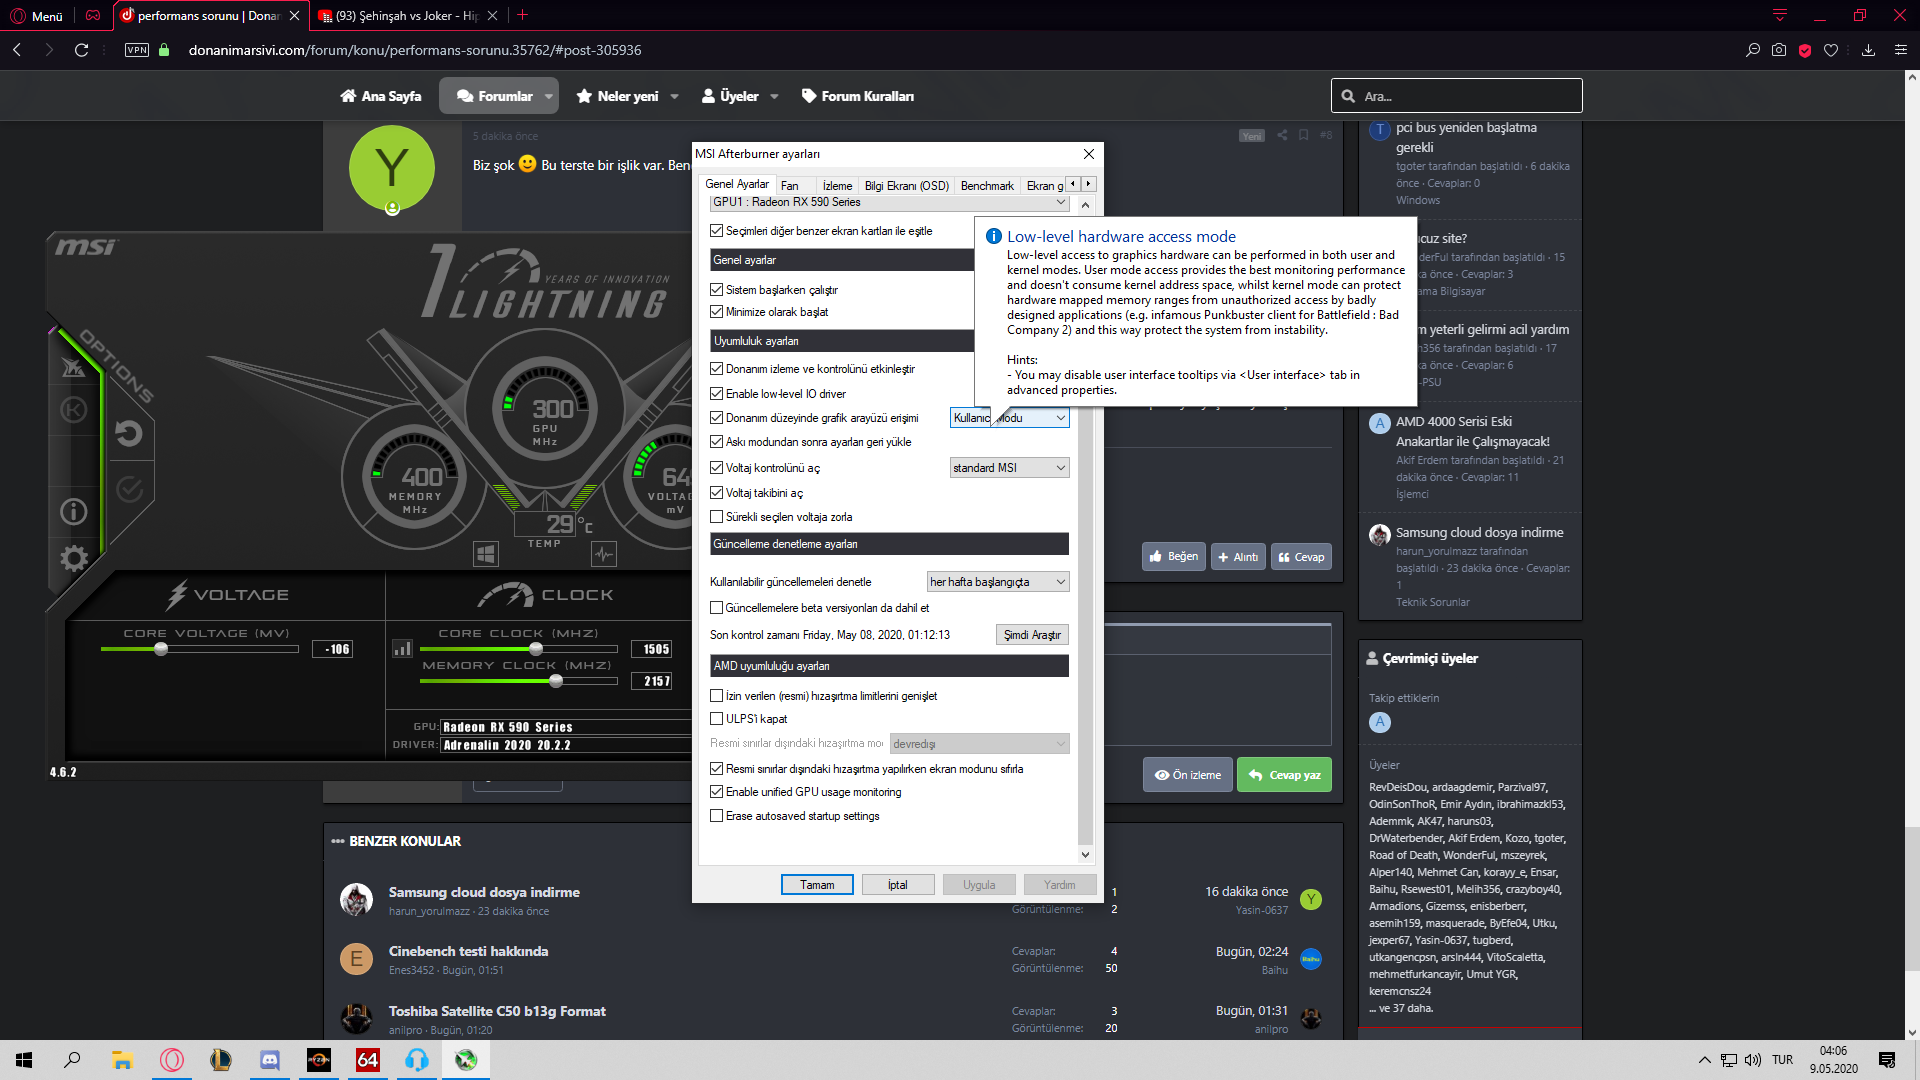Open the GPU1 Radeon RX 590 dropdown
1920x1080 pixels.
[x=889, y=202]
